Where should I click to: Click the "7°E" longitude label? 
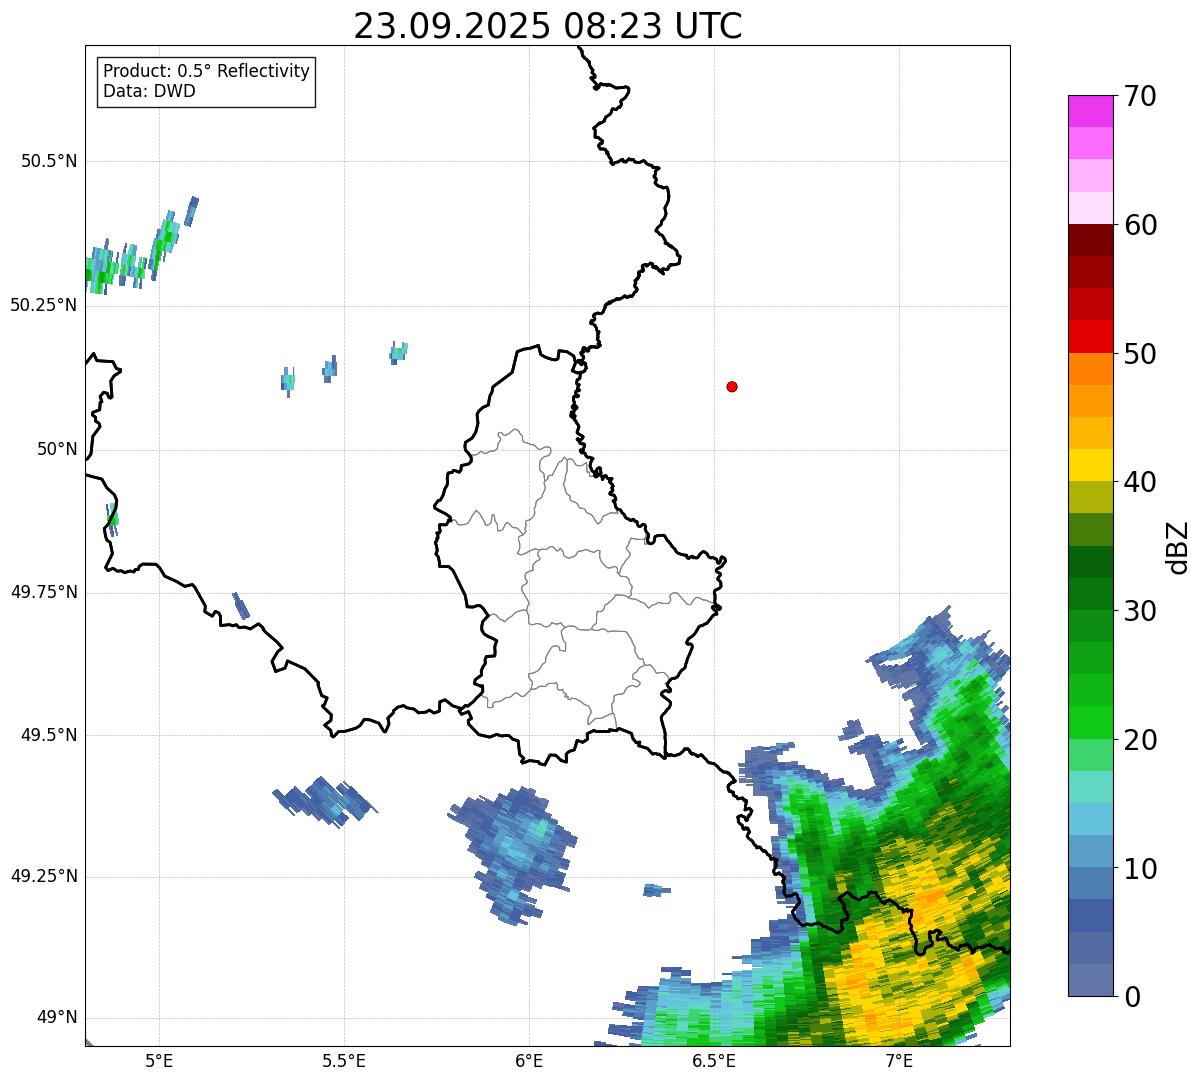click(x=899, y=1060)
